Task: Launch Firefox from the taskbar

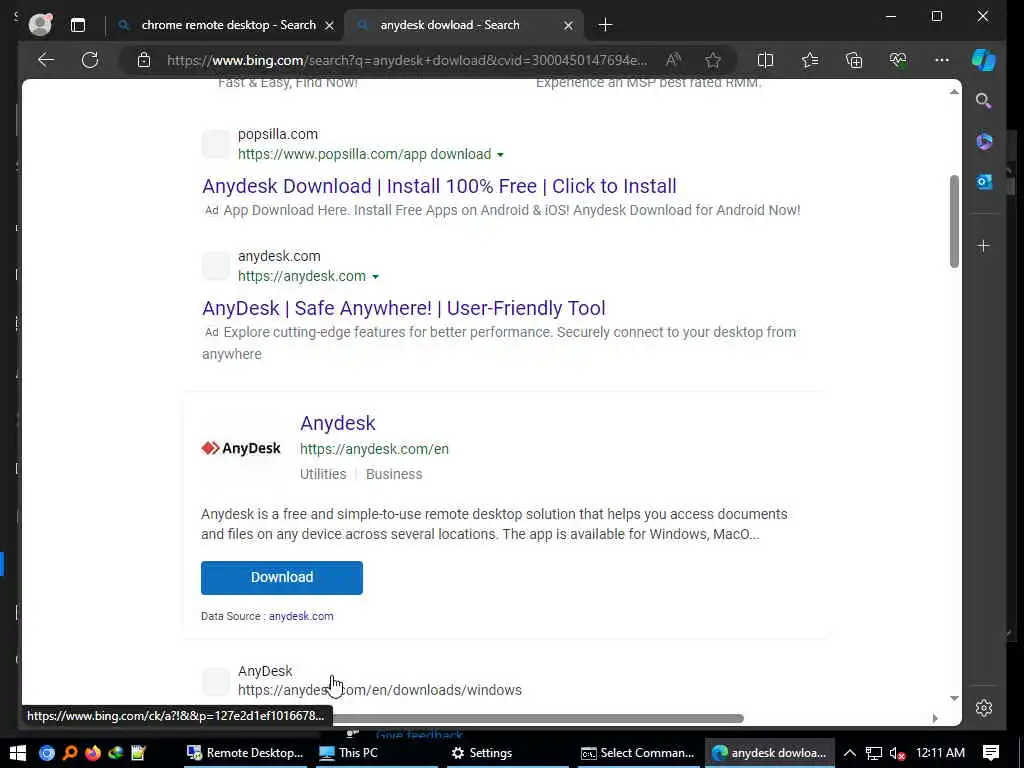Action: tap(93, 753)
